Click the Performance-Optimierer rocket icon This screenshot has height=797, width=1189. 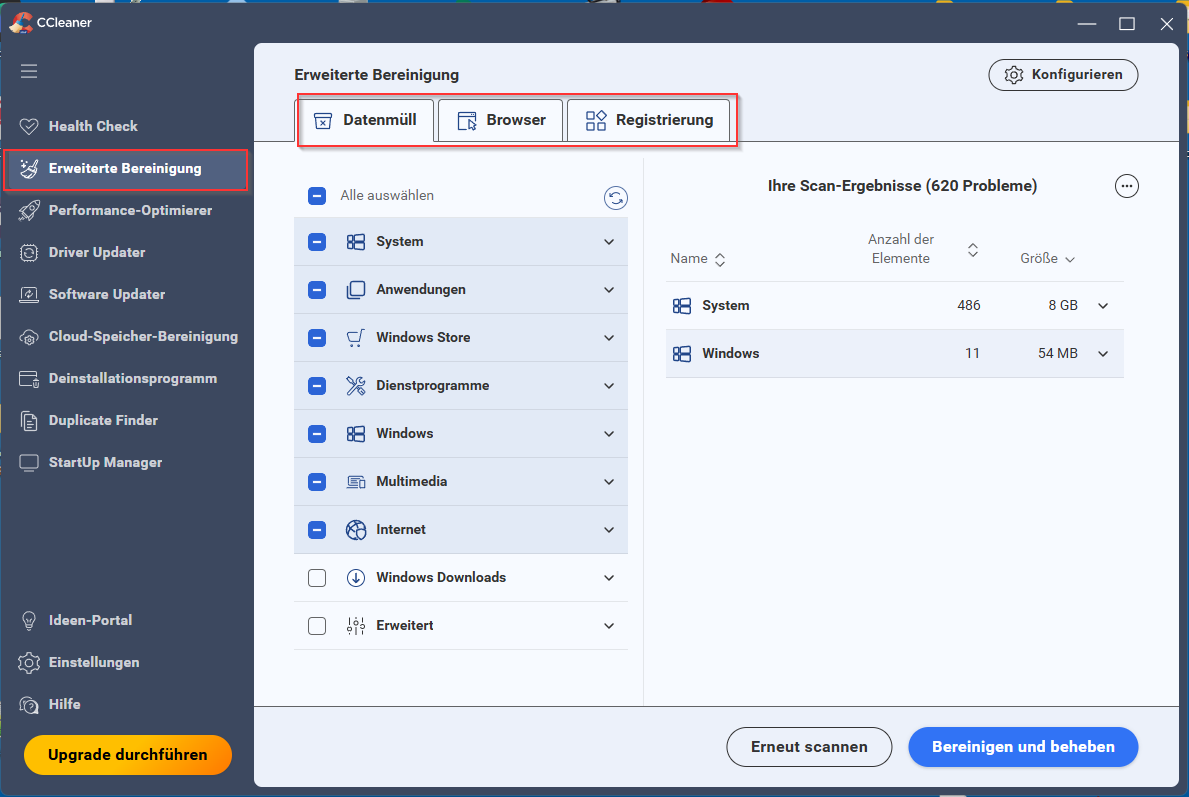(x=29, y=211)
